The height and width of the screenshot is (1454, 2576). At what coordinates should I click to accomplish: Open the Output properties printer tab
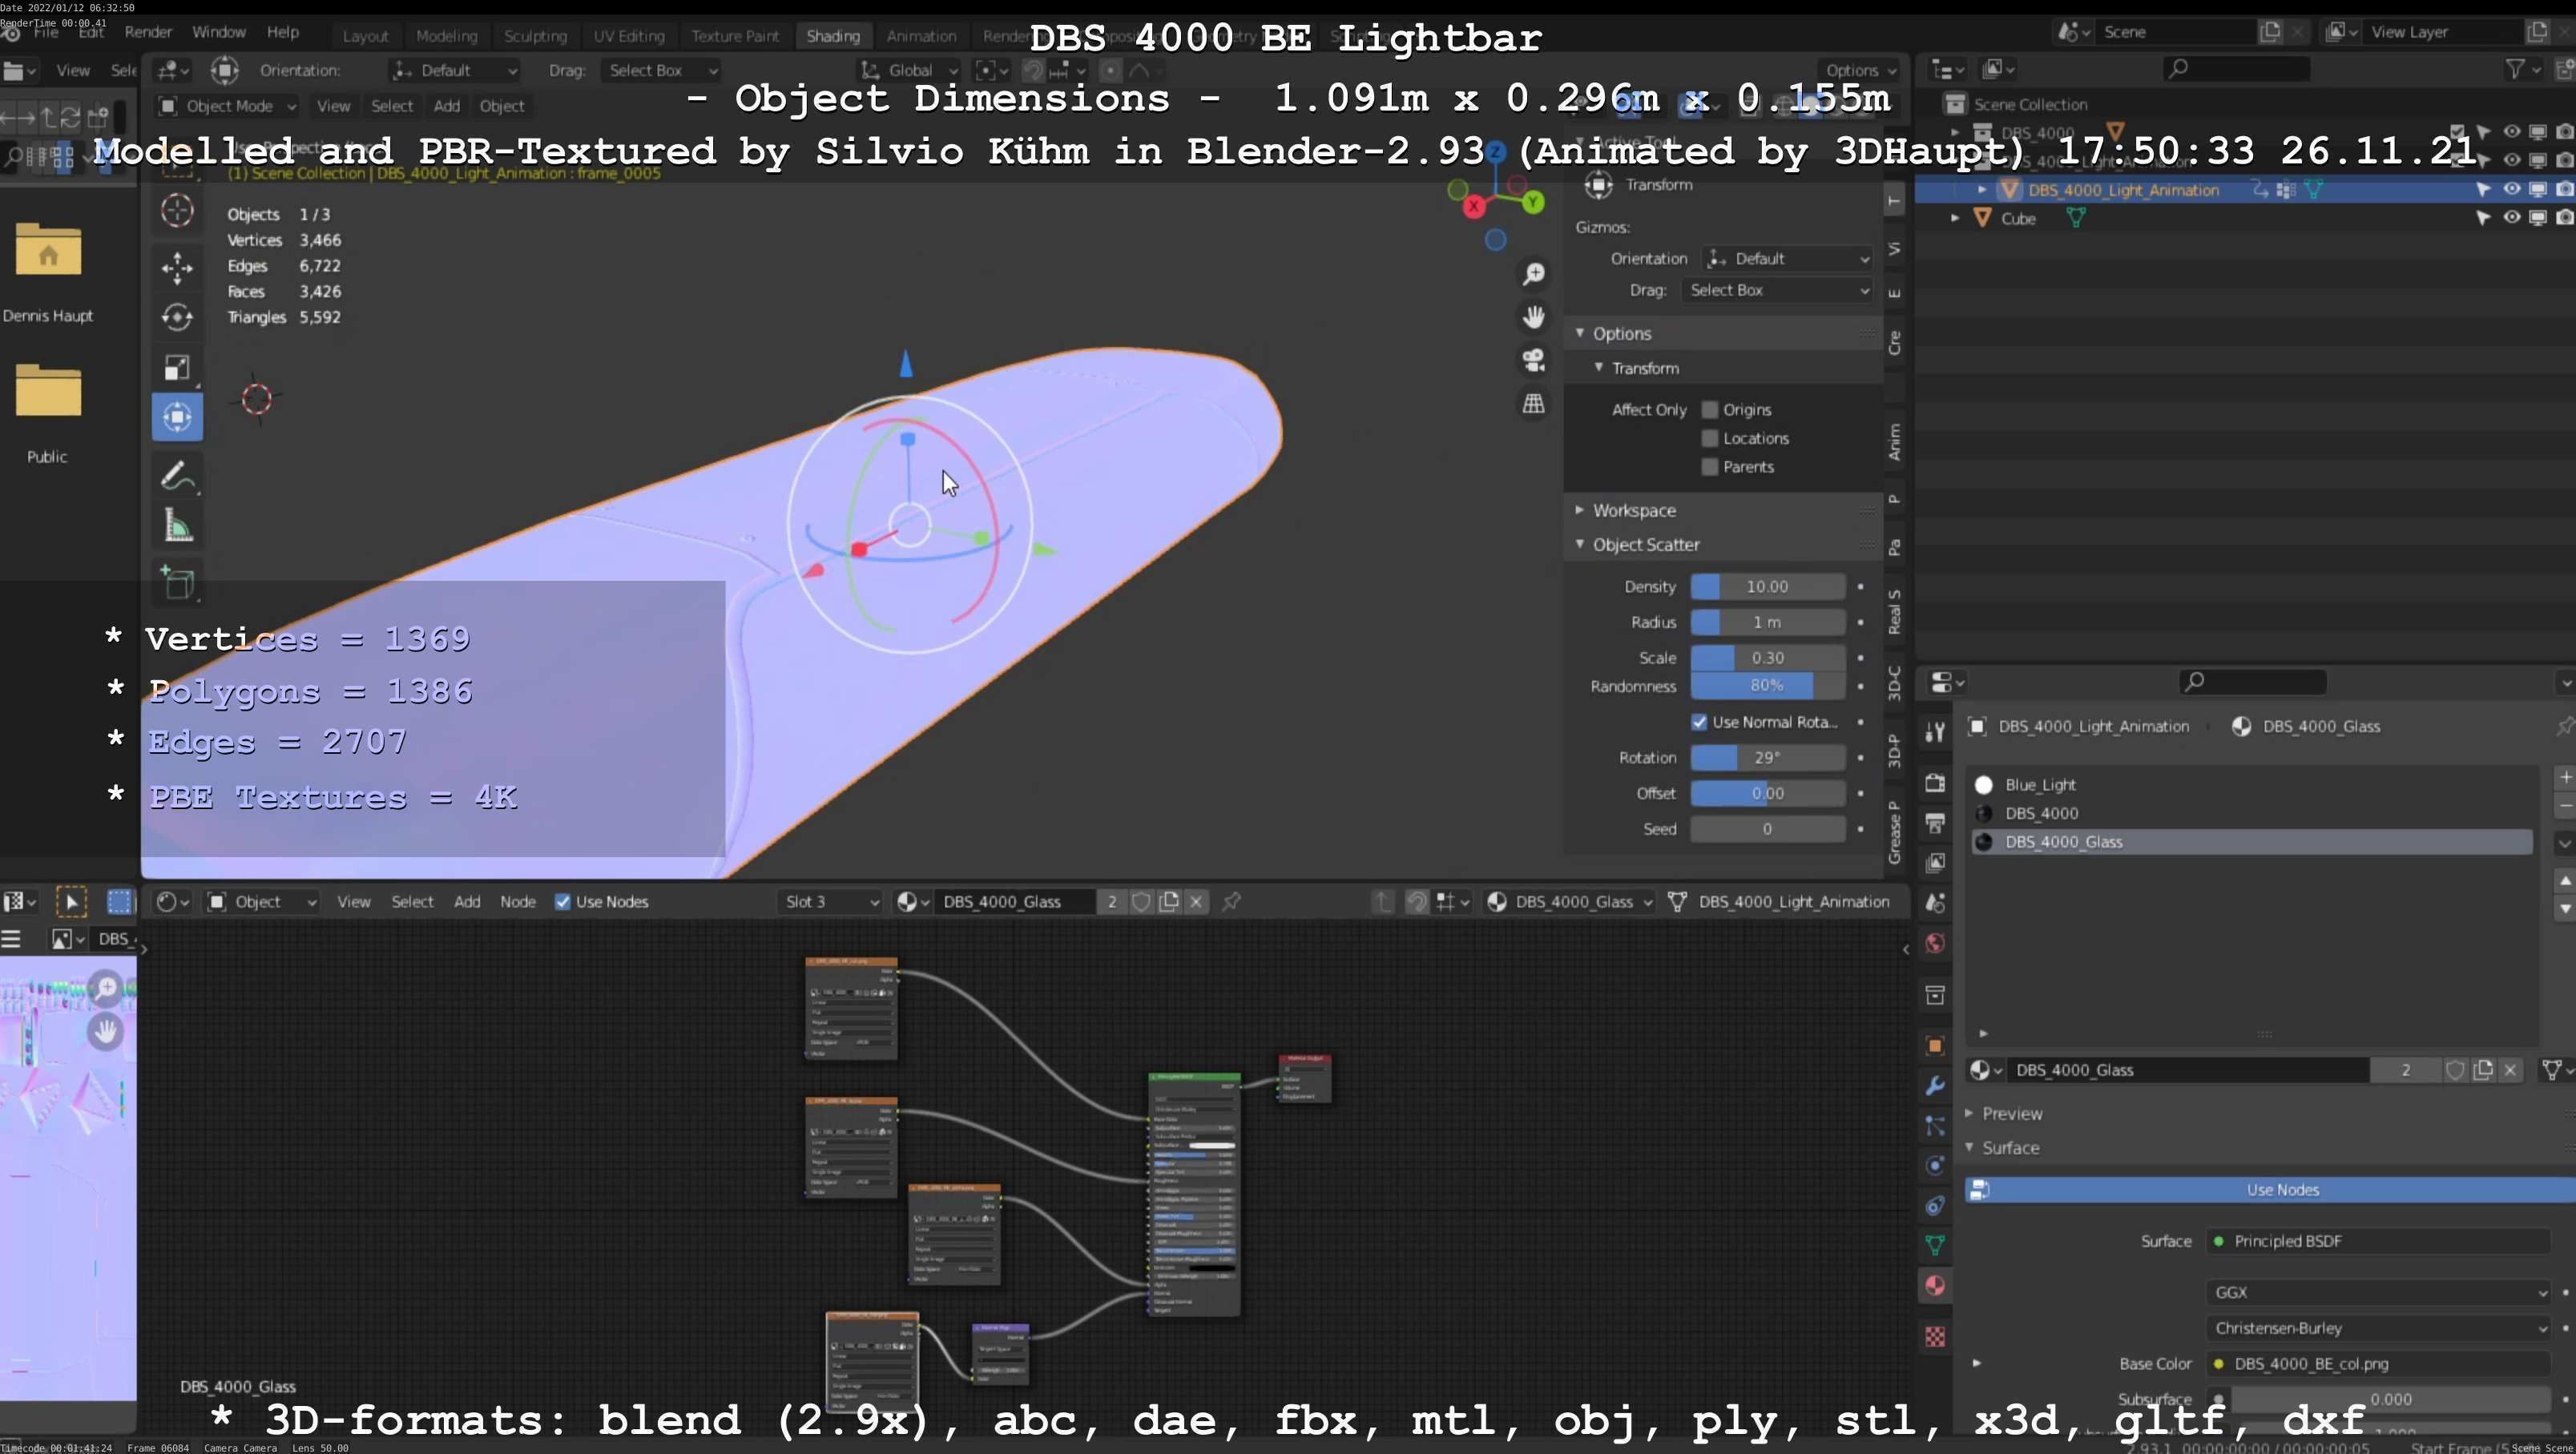tap(1935, 823)
